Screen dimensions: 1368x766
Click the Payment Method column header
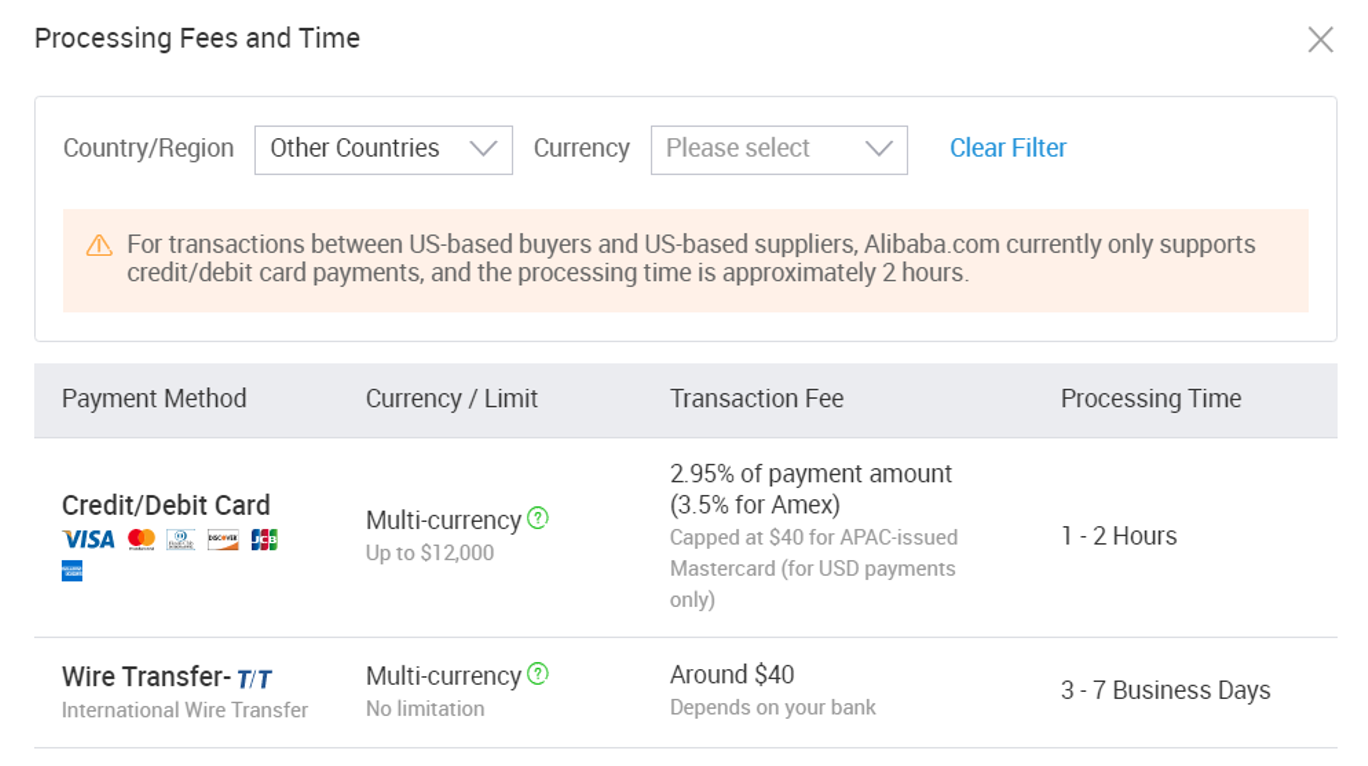(x=154, y=399)
